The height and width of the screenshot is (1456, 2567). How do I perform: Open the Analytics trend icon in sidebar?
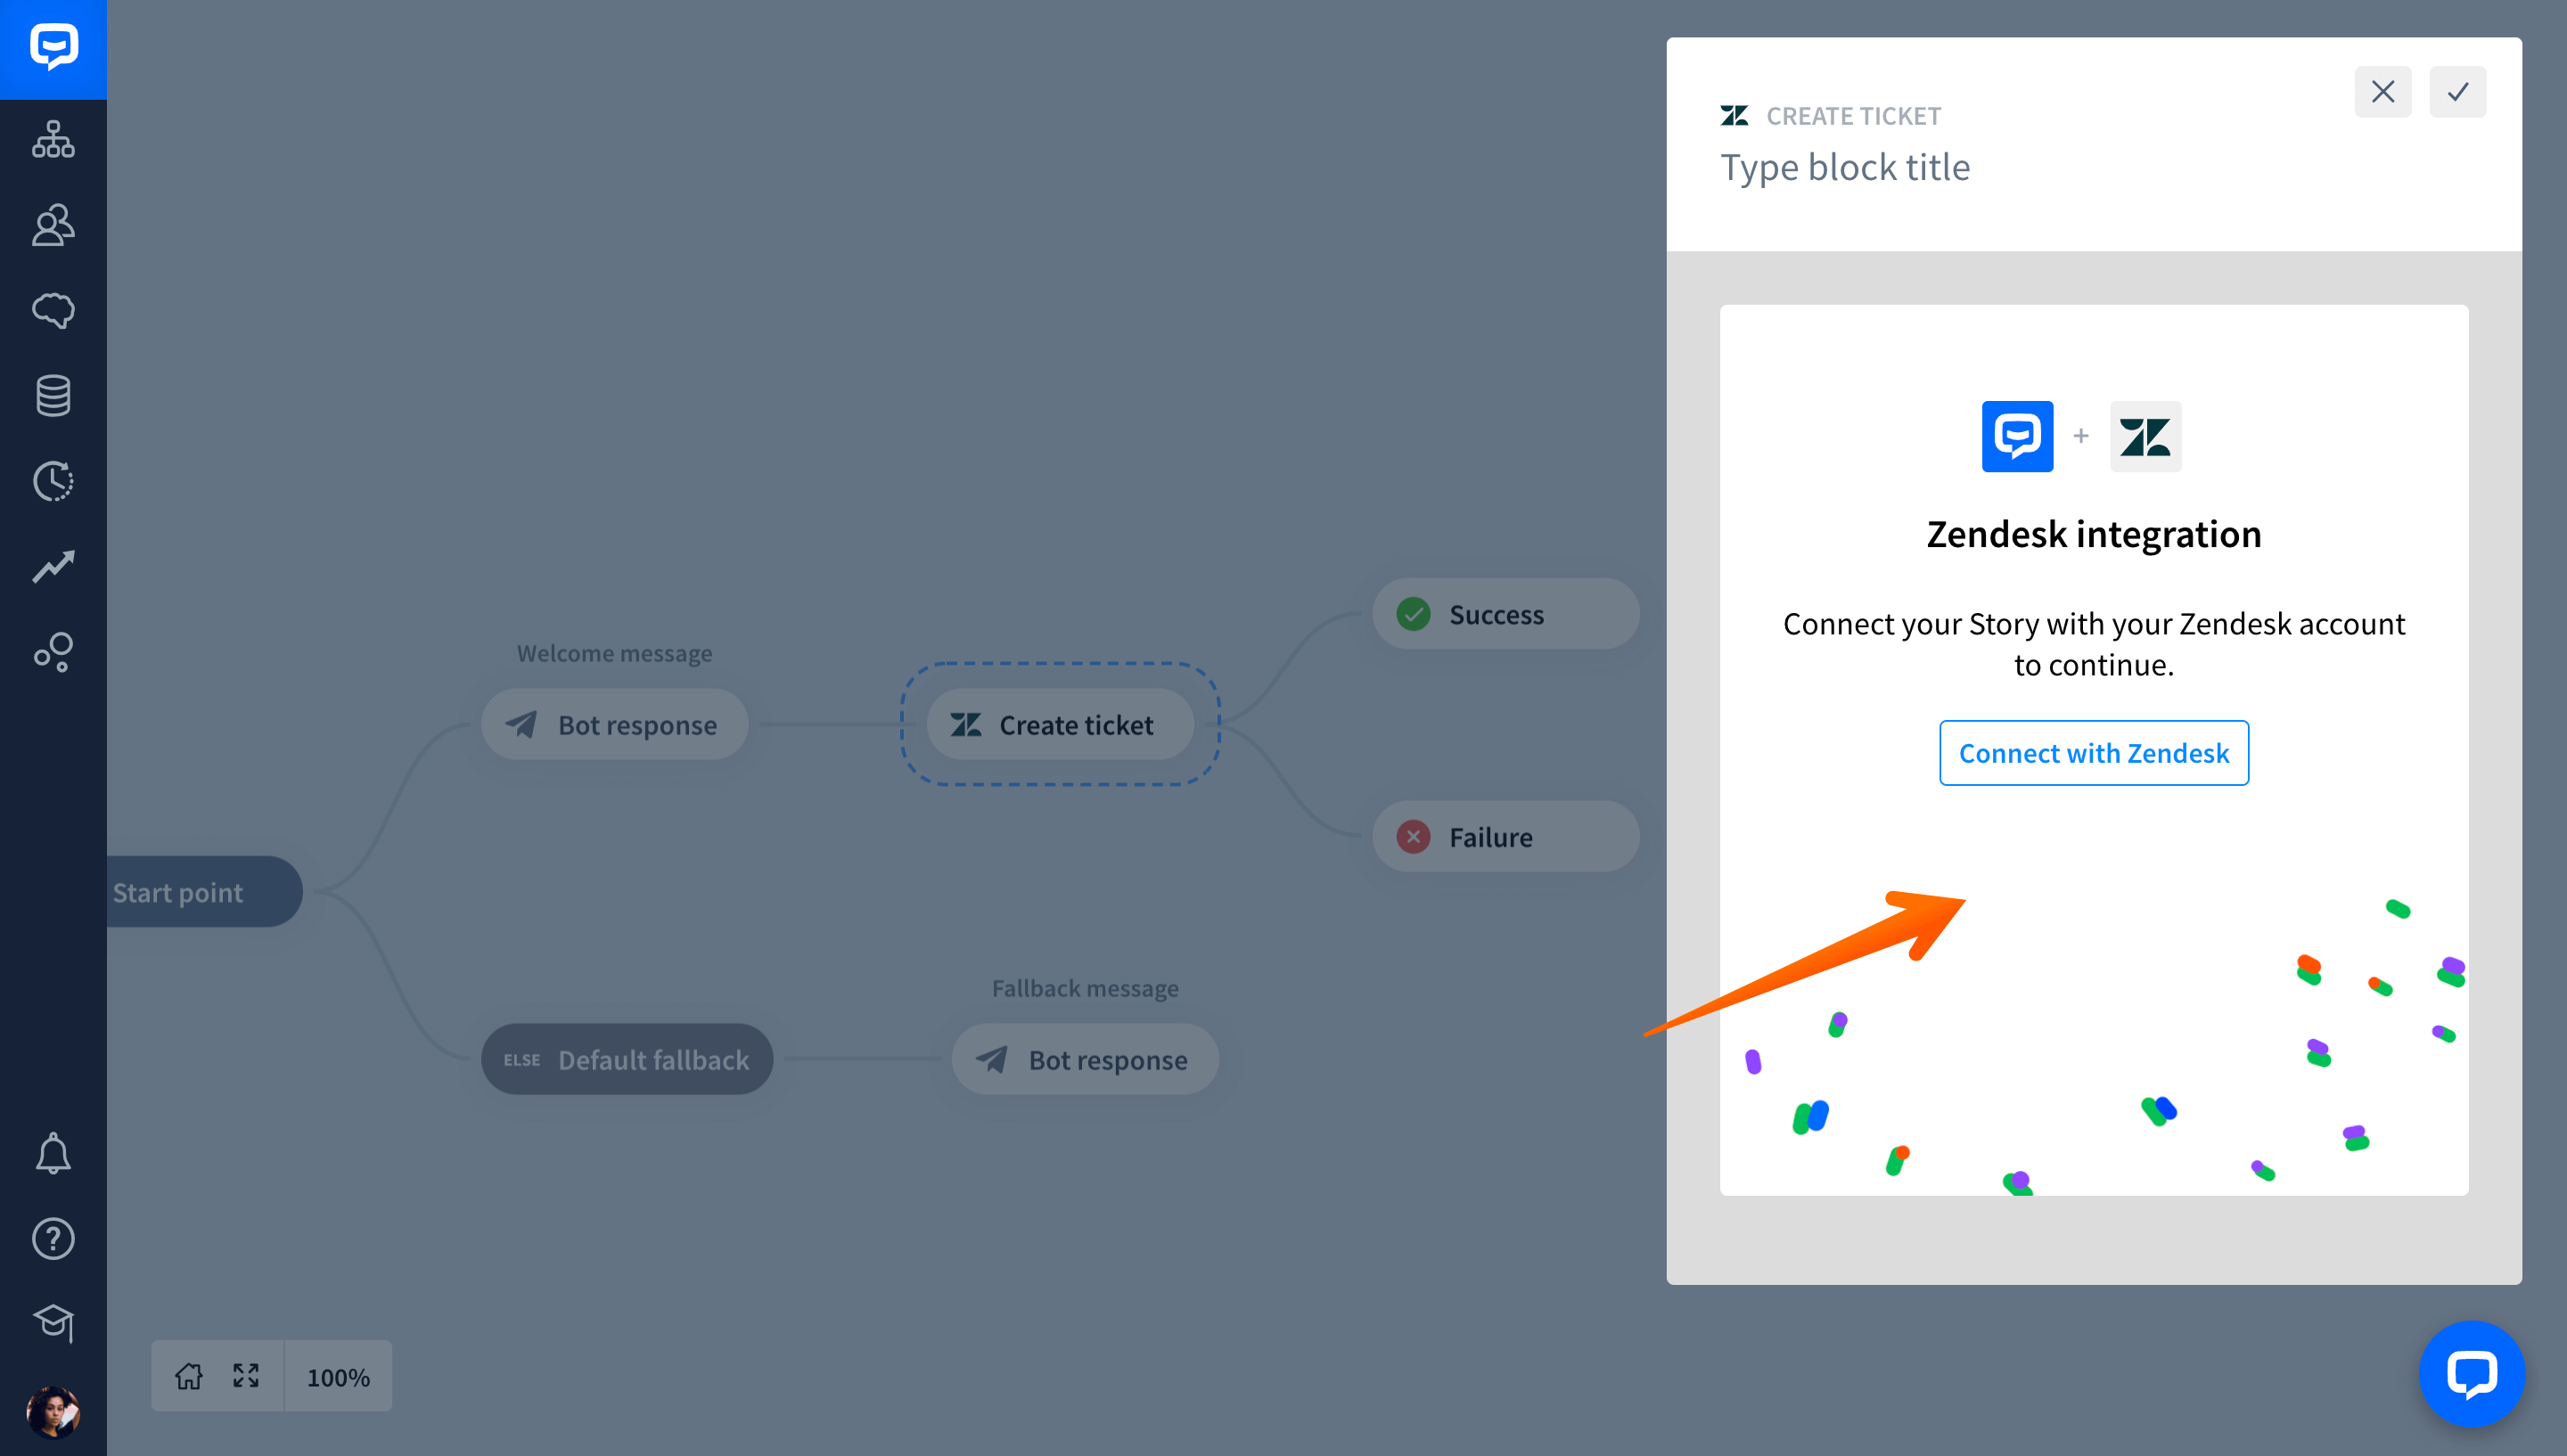coord(53,567)
